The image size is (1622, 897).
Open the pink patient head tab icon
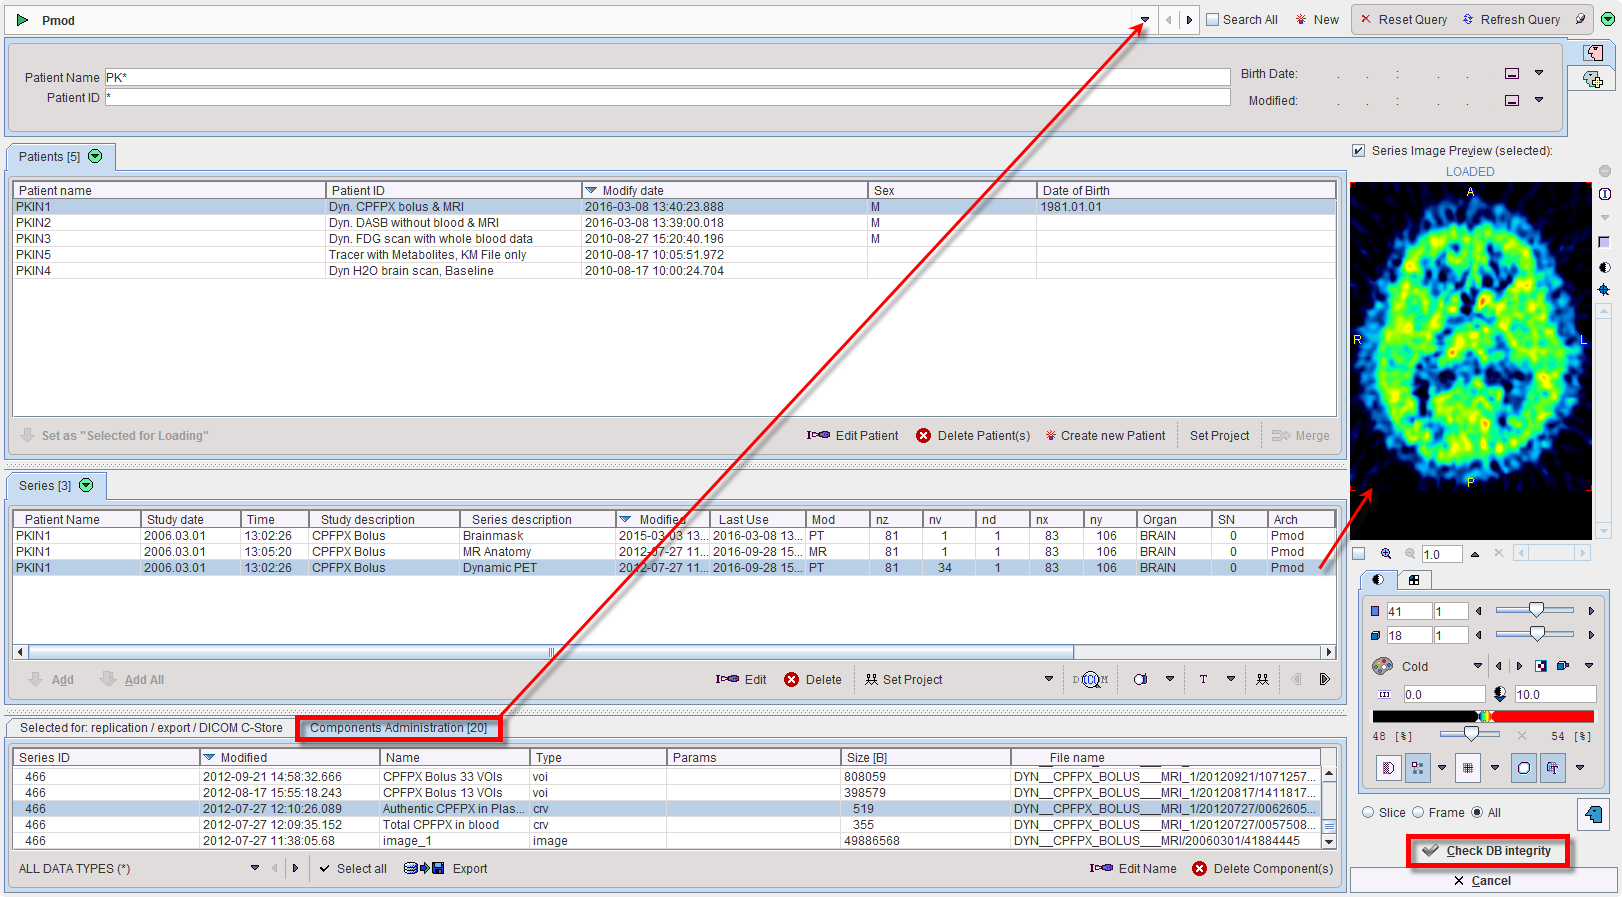coord(1594,53)
